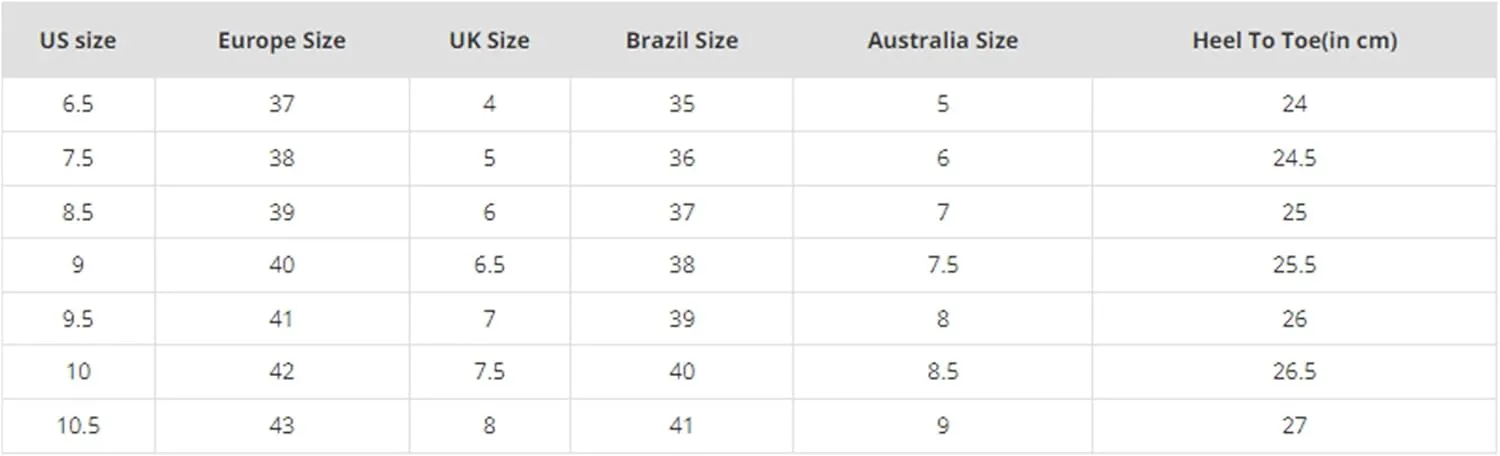This screenshot has height=456, width=1500.
Task: Select heel to toe 27 cell
Action: point(1295,426)
